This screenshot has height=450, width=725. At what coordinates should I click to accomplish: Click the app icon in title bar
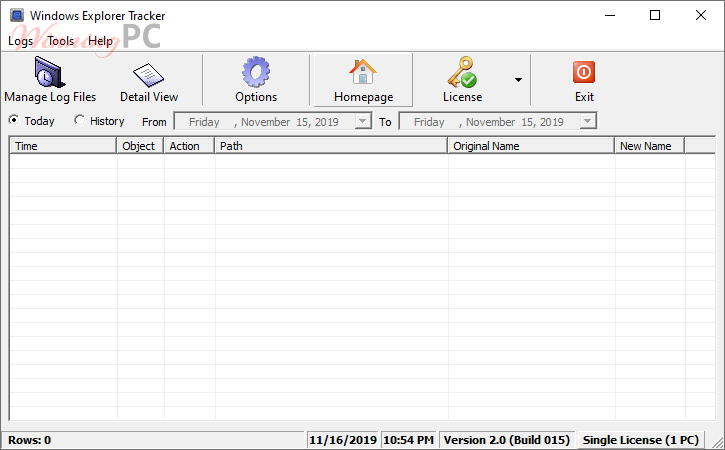(x=17, y=15)
